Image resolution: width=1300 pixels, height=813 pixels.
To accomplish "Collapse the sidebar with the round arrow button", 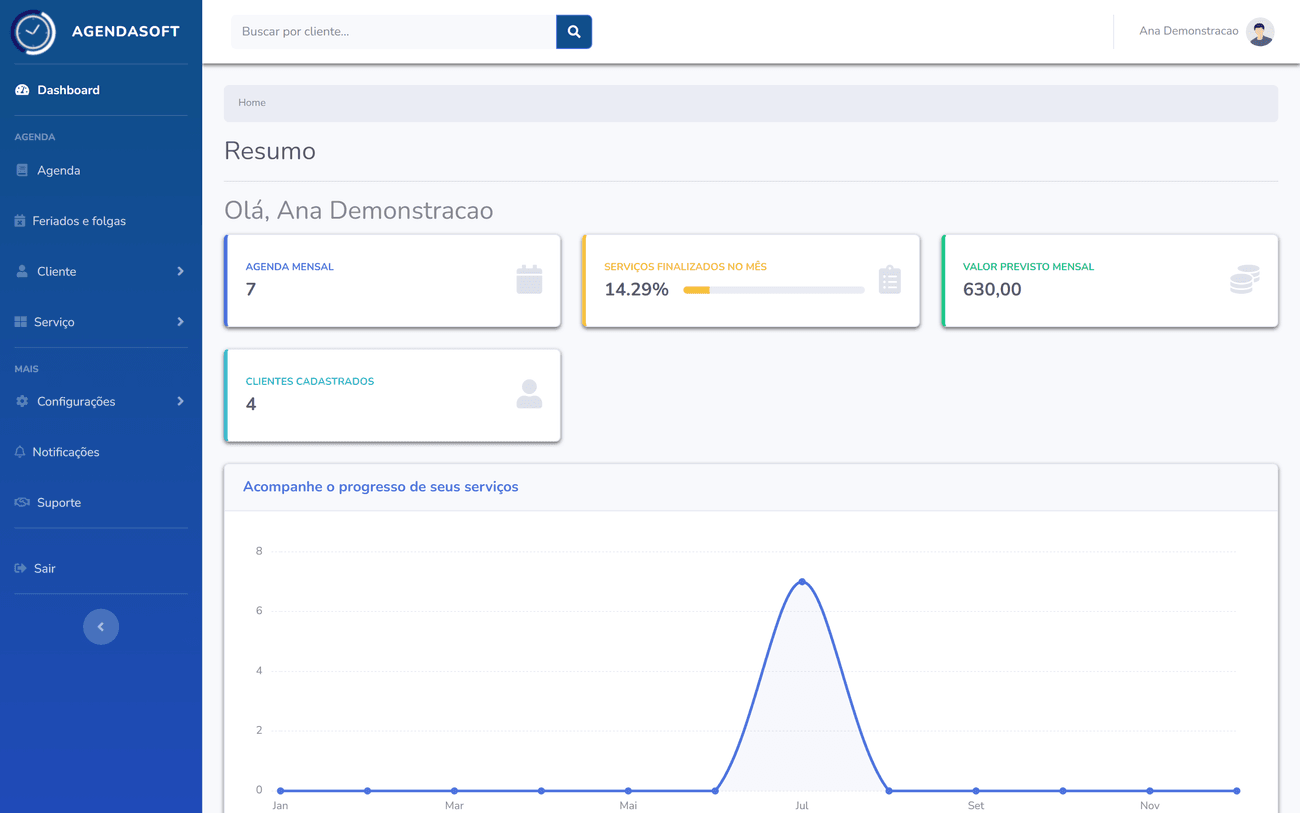I will click(101, 627).
